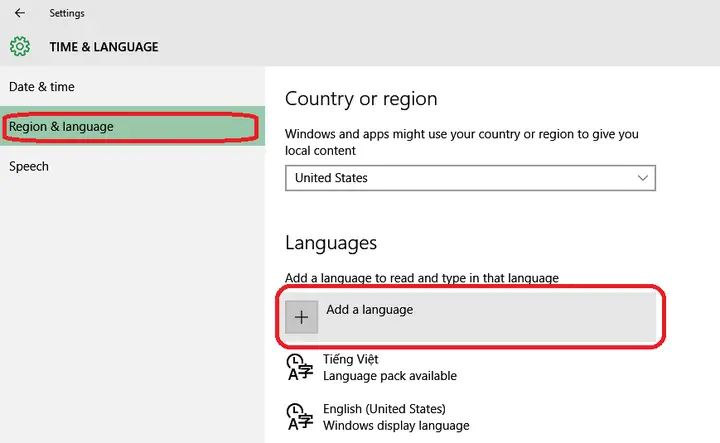Expand country list via chevron arrow

coord(642,178)
